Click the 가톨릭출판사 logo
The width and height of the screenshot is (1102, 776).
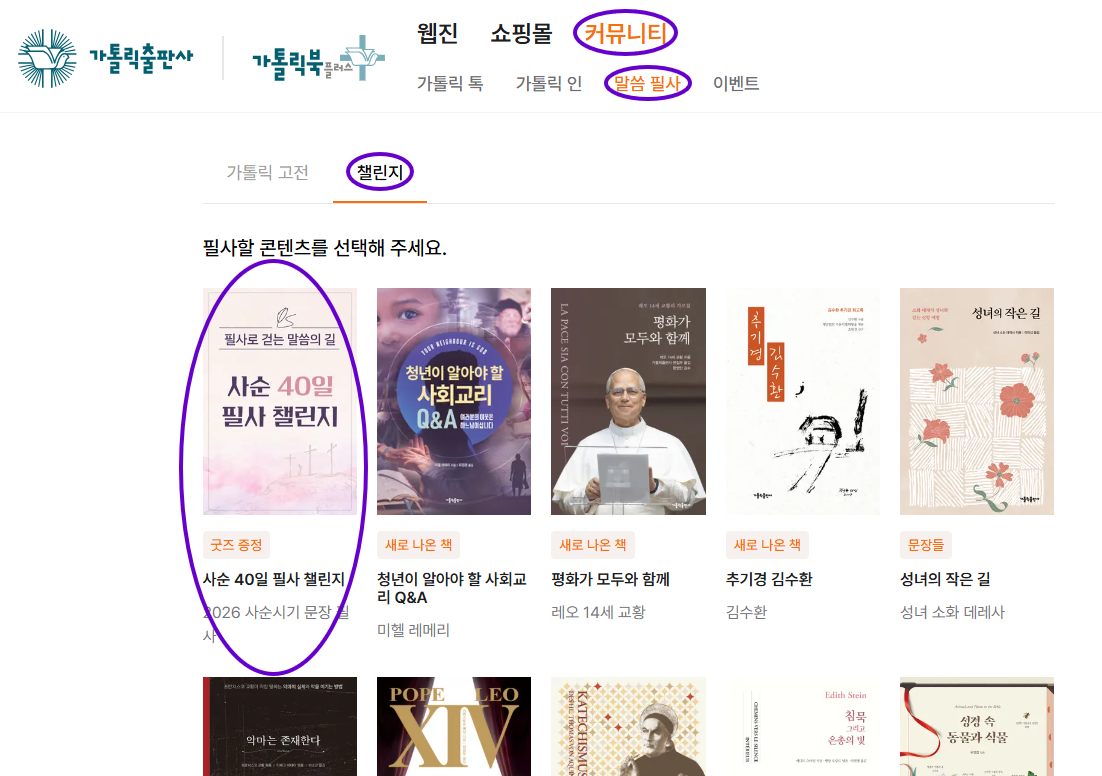click(105, 58)
